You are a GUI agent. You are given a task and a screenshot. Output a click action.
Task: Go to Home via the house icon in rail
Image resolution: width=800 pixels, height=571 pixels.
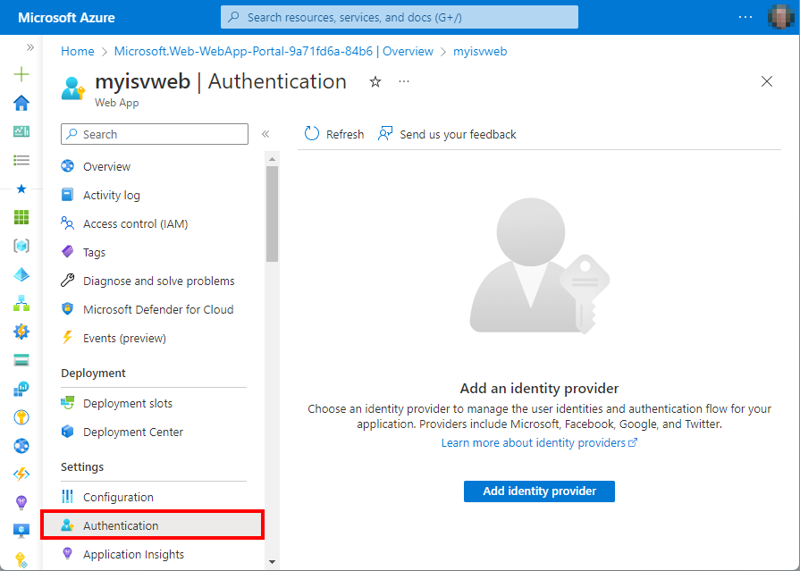click(x=21, y=103)
